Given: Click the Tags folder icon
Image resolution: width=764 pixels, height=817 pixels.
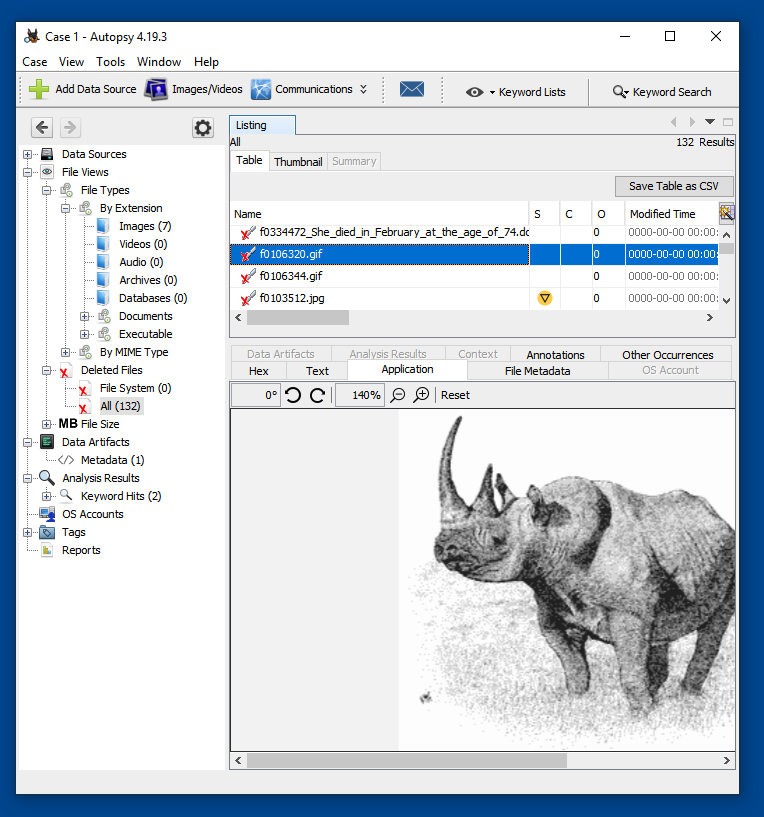Looking at the screenshot, I should pos(47,532).
